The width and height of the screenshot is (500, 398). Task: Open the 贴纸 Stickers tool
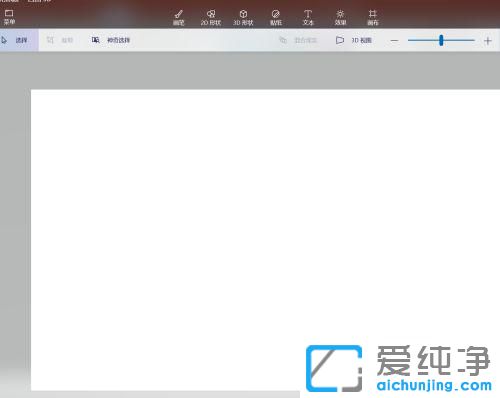pos(276,18)
